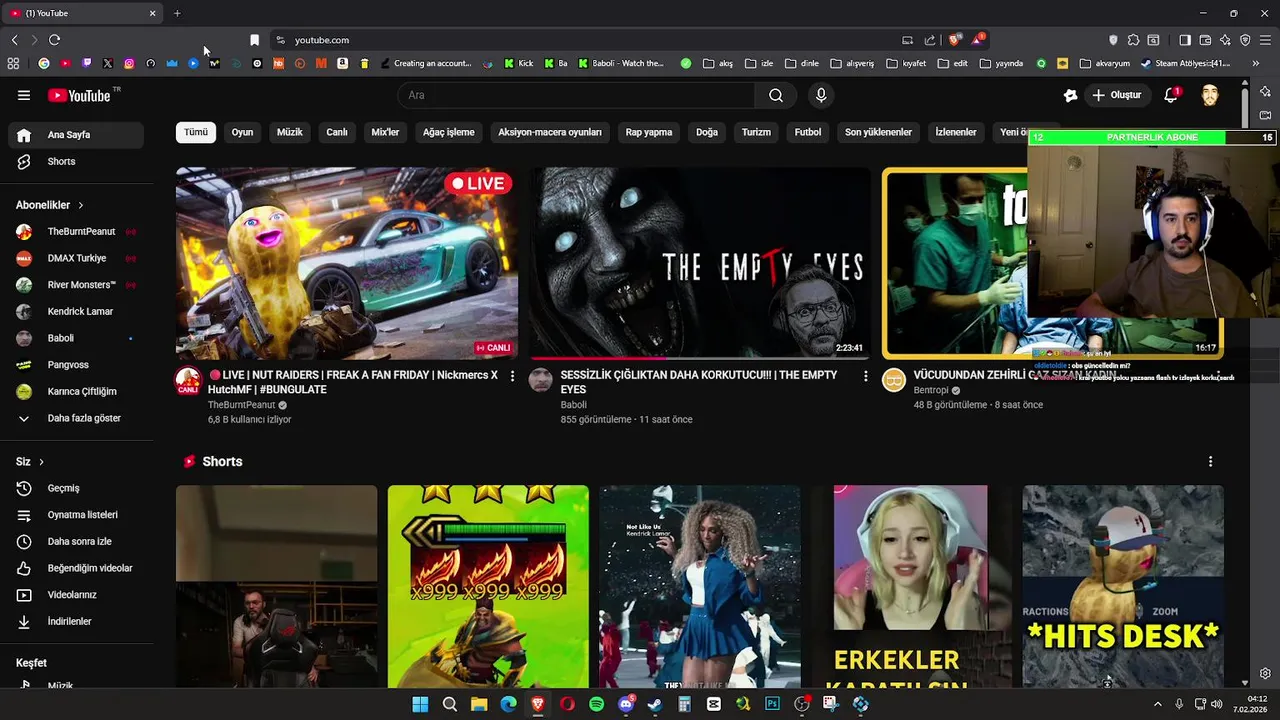This screenshot has width=1280, height=720.
Task: Open the akış bookmarks folder
Action: [x=718, y=63]
